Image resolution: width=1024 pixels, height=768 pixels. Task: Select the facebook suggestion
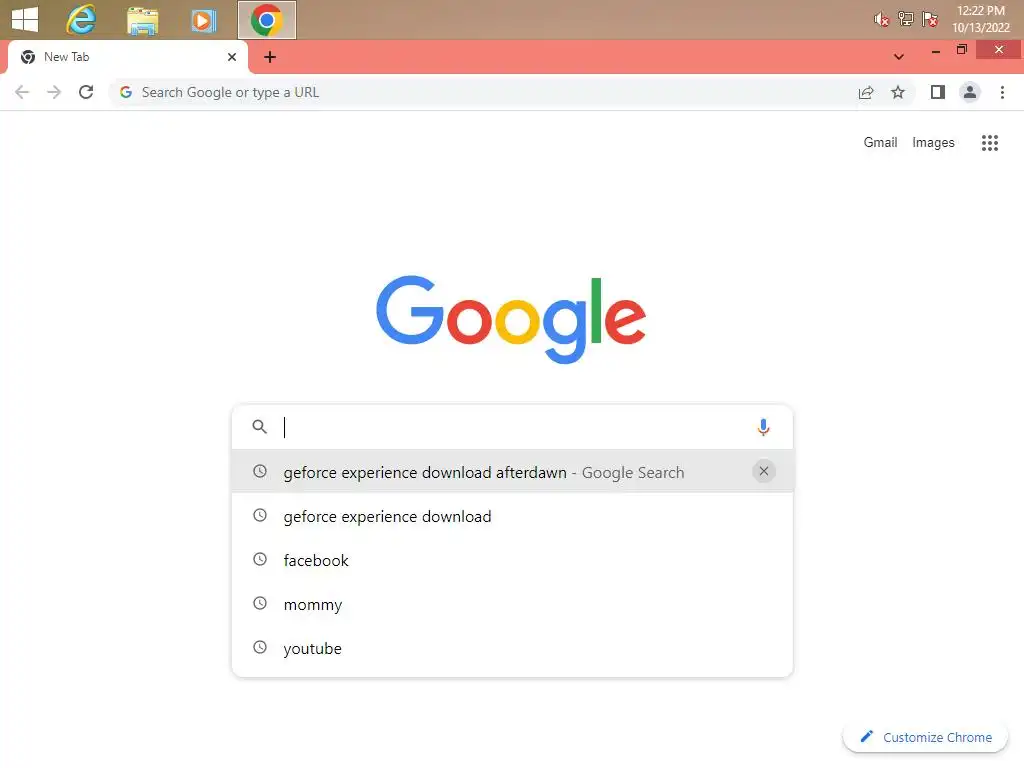513,560
